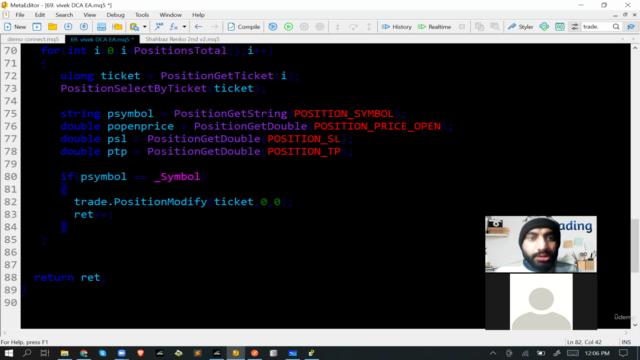Click the pause debugging icon
Screen dimensions: 640x360
click(x=304, y=27)
